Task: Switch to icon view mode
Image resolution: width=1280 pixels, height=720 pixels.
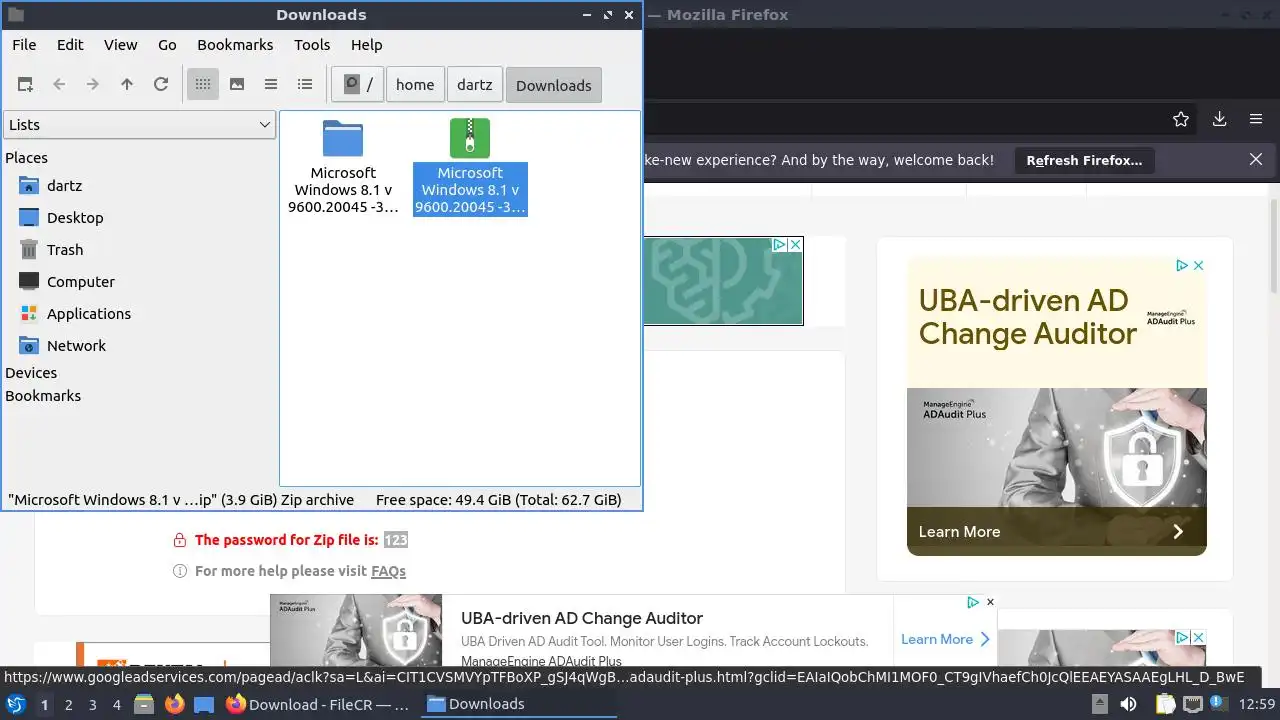Action: coord(203,85)
